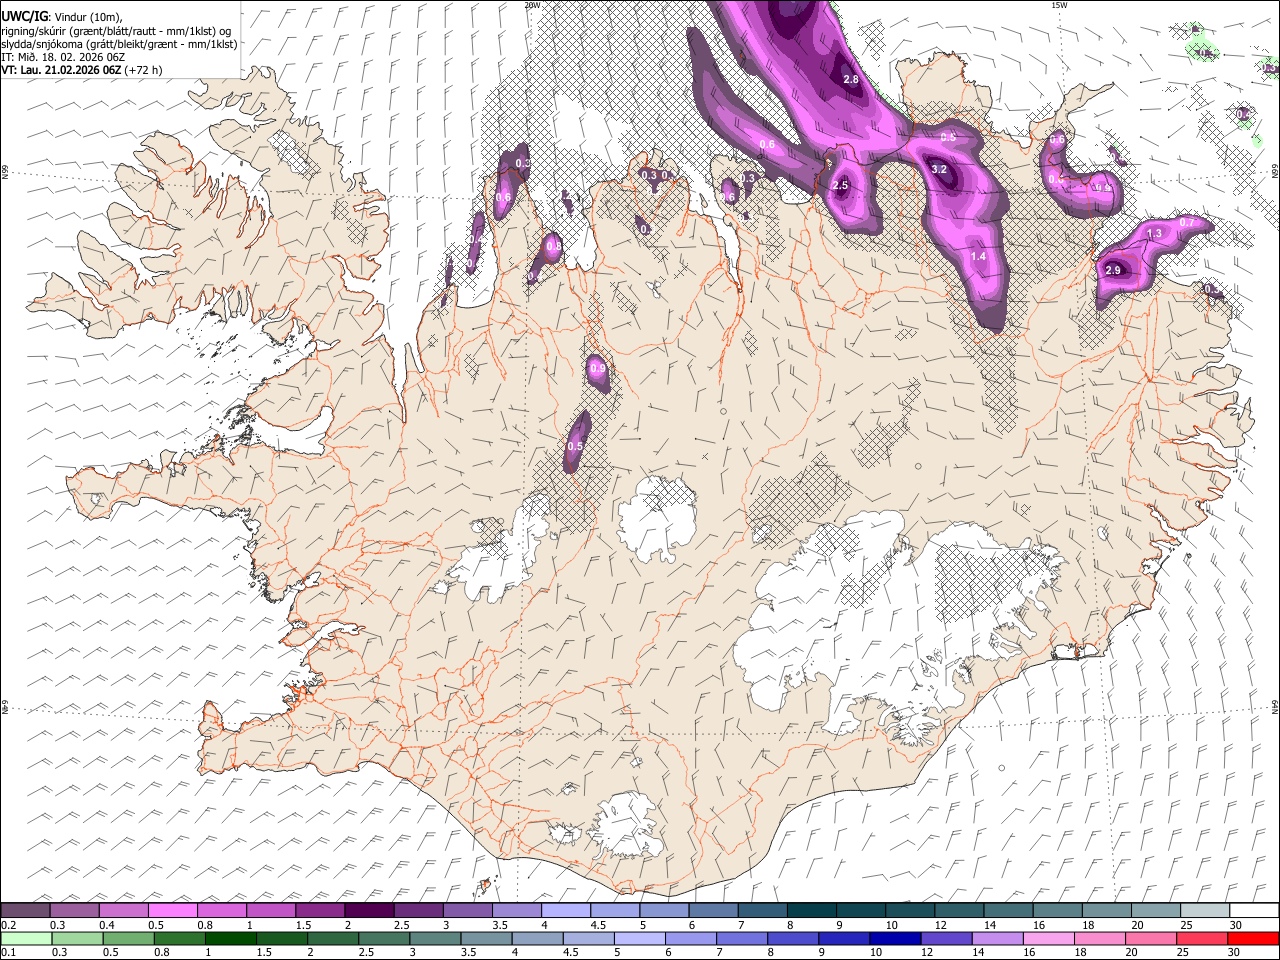
Task: Click the 1.3 snowfall value on the map
Action: pos(1154,233)
